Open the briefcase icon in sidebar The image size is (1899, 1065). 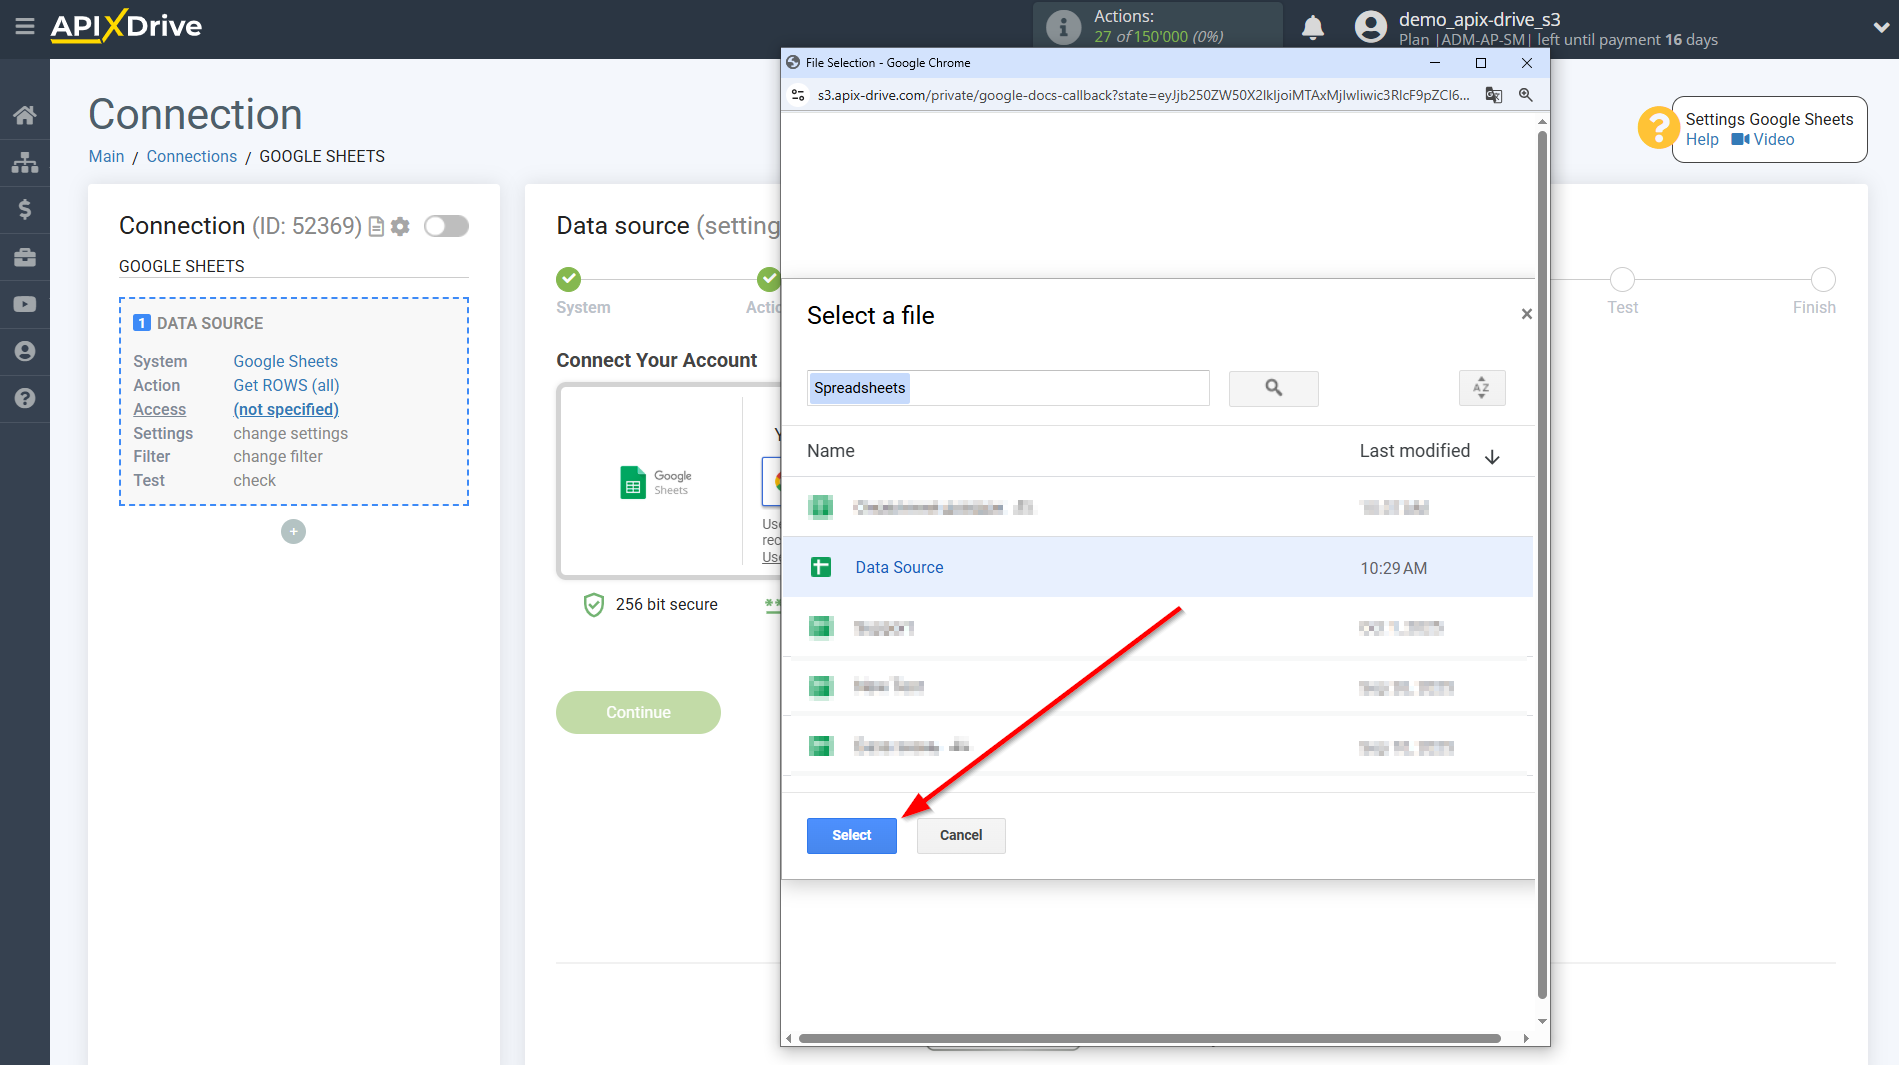[25, 257]
